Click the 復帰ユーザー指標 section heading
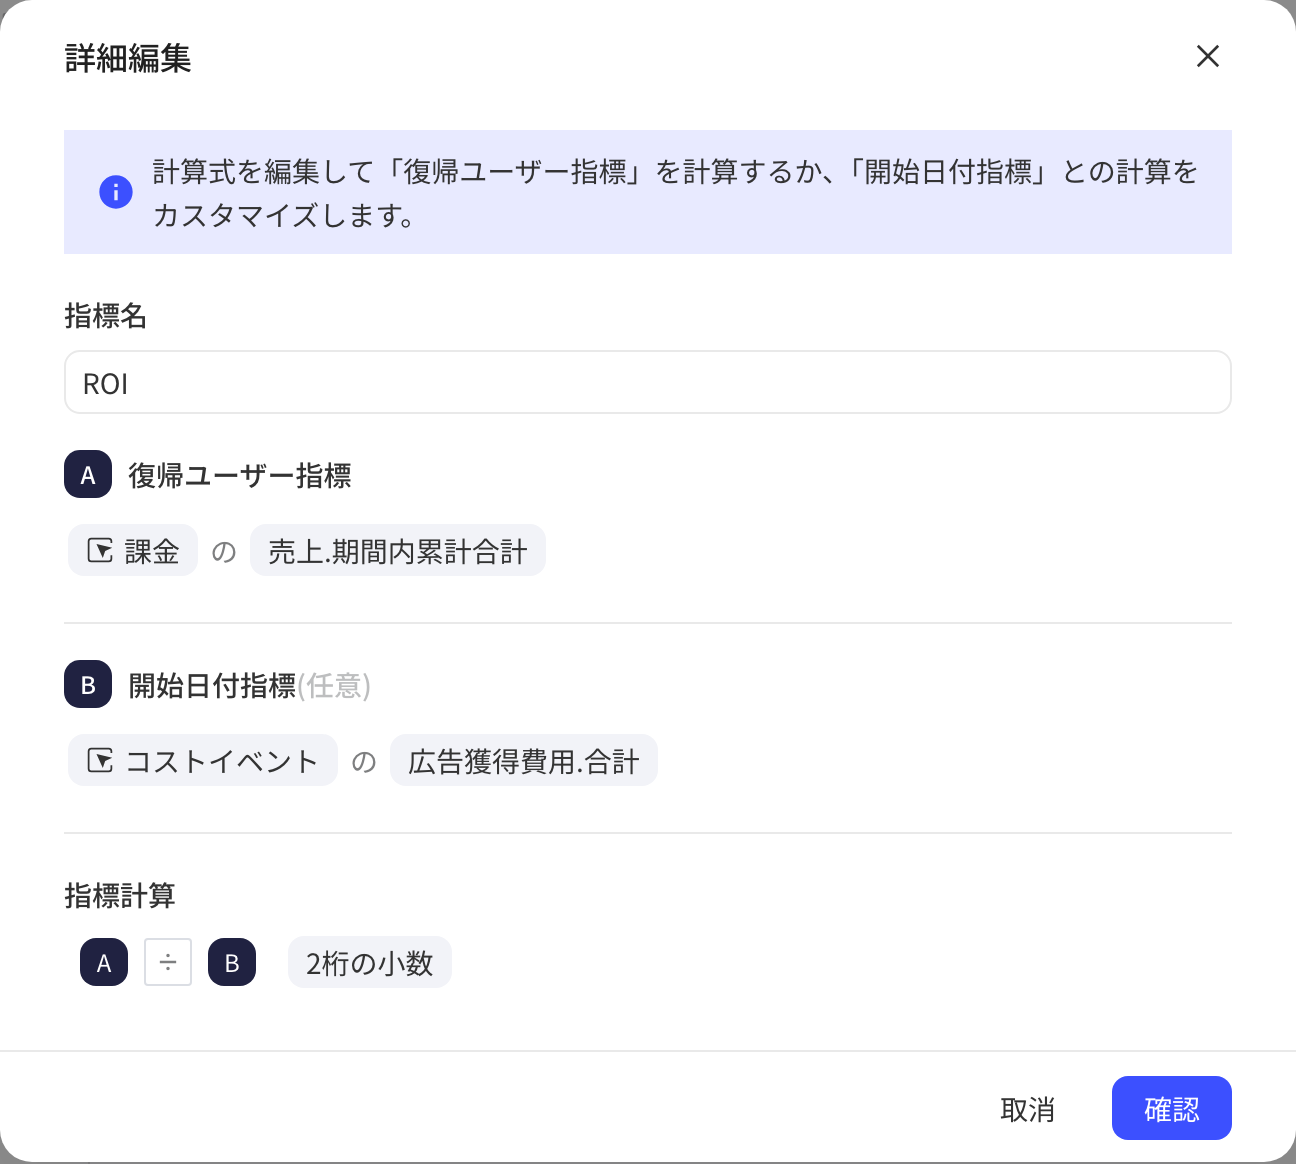This screenshot has height=1164, width=1296. coord(240,475)
